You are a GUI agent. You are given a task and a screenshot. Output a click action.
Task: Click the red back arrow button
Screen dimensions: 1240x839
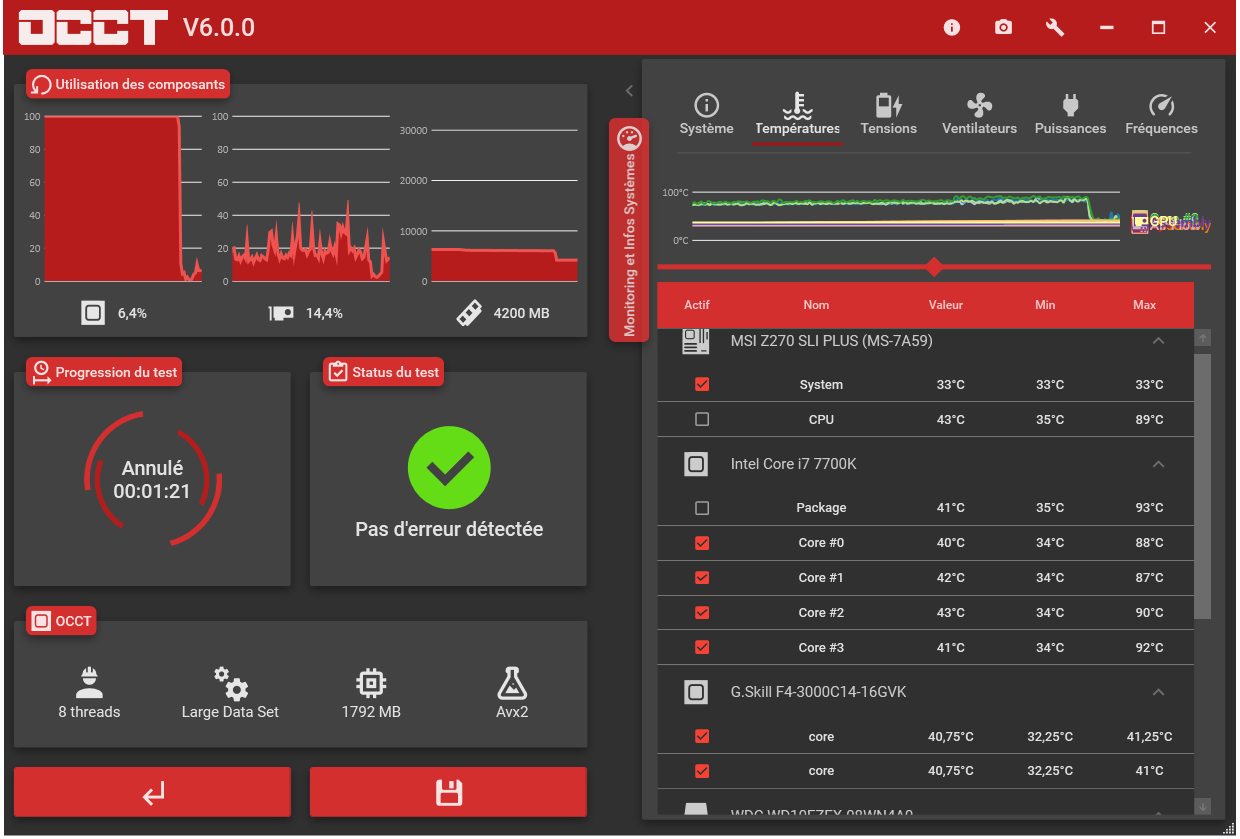pos(152,793)
